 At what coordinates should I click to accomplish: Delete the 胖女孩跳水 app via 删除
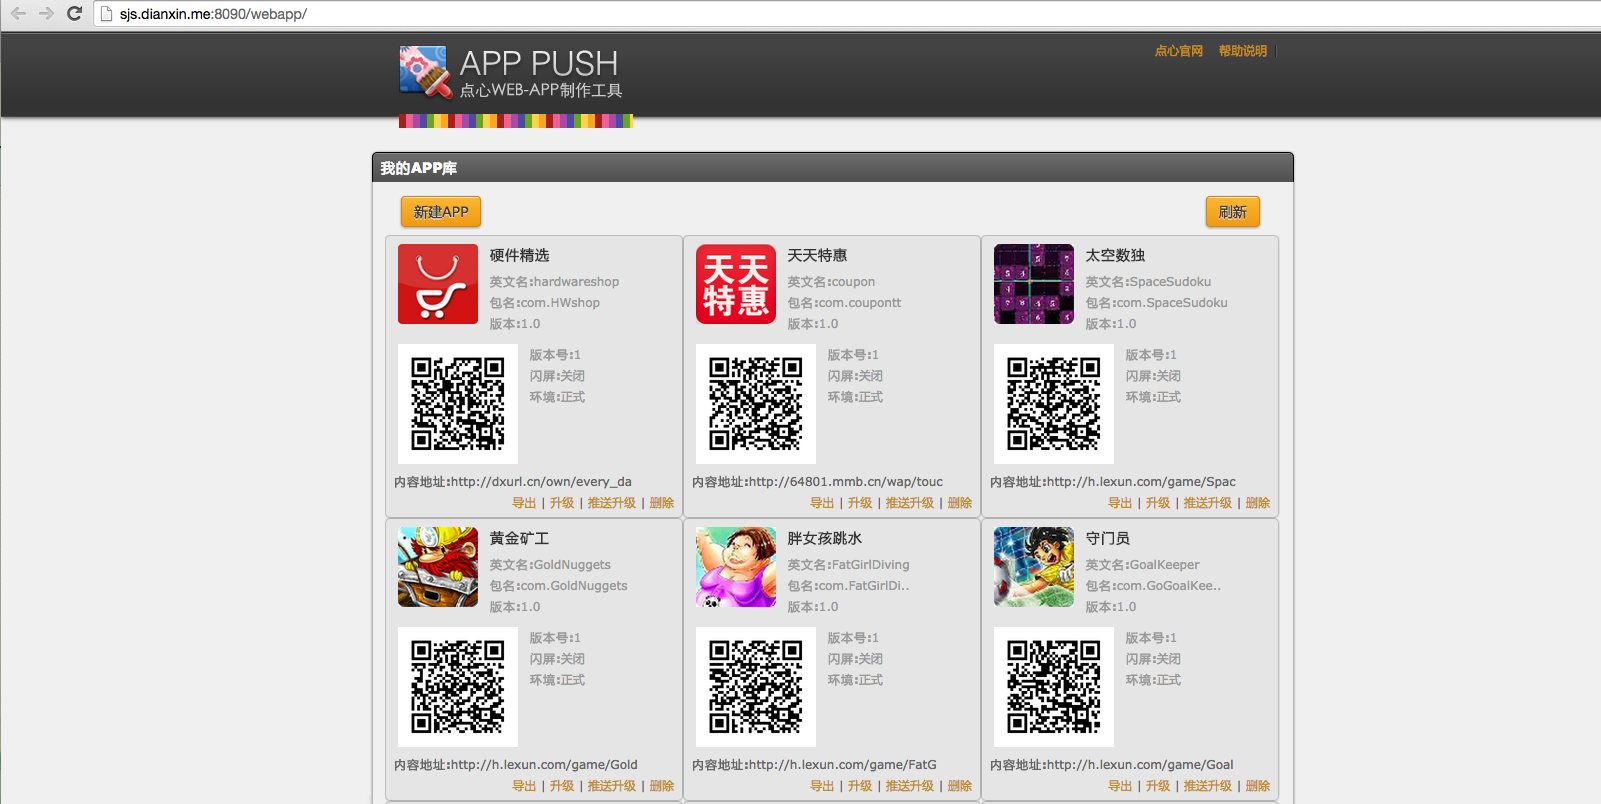tap(960, 786)
